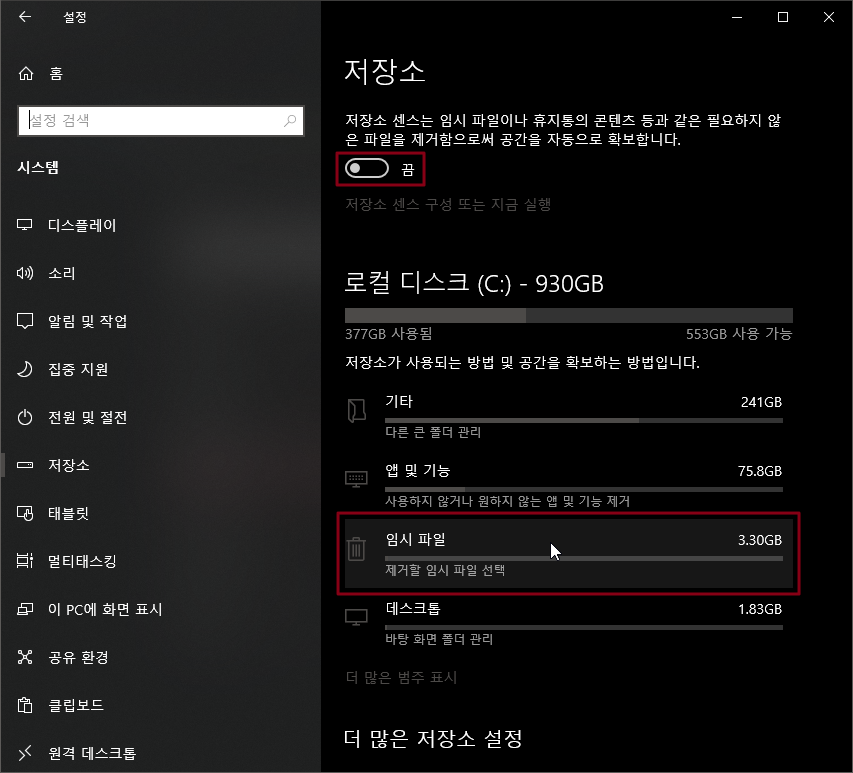Viewport: 853px width, 773px height.
Task: Select 알림 및 작업 in sidebar
Action: [x=160, y=321]
